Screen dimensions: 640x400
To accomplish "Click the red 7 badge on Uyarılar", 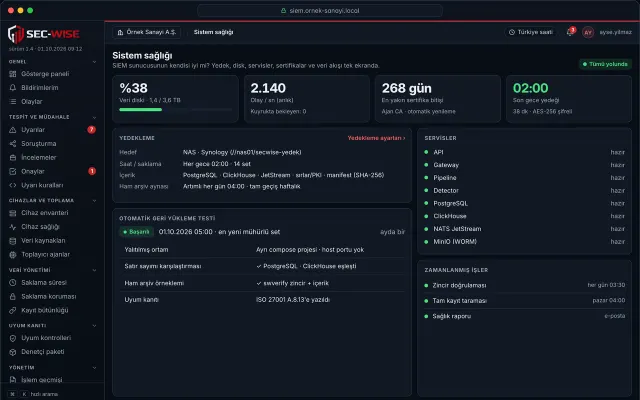I will point(91,130).
